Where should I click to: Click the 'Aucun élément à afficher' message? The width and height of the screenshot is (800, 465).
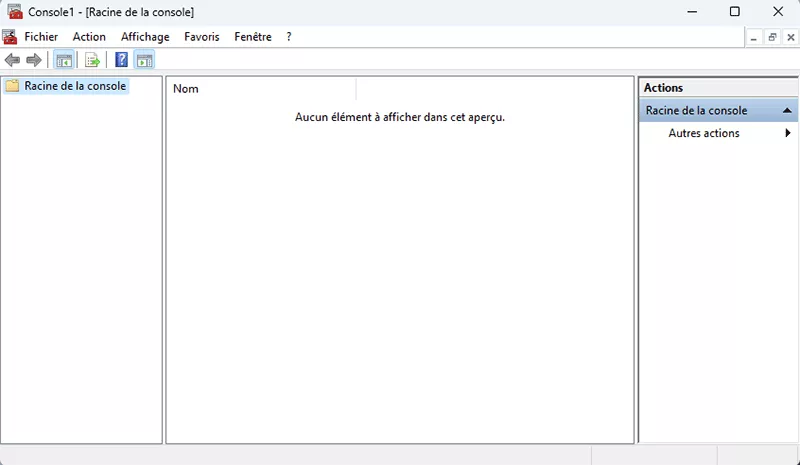point(400,117)
